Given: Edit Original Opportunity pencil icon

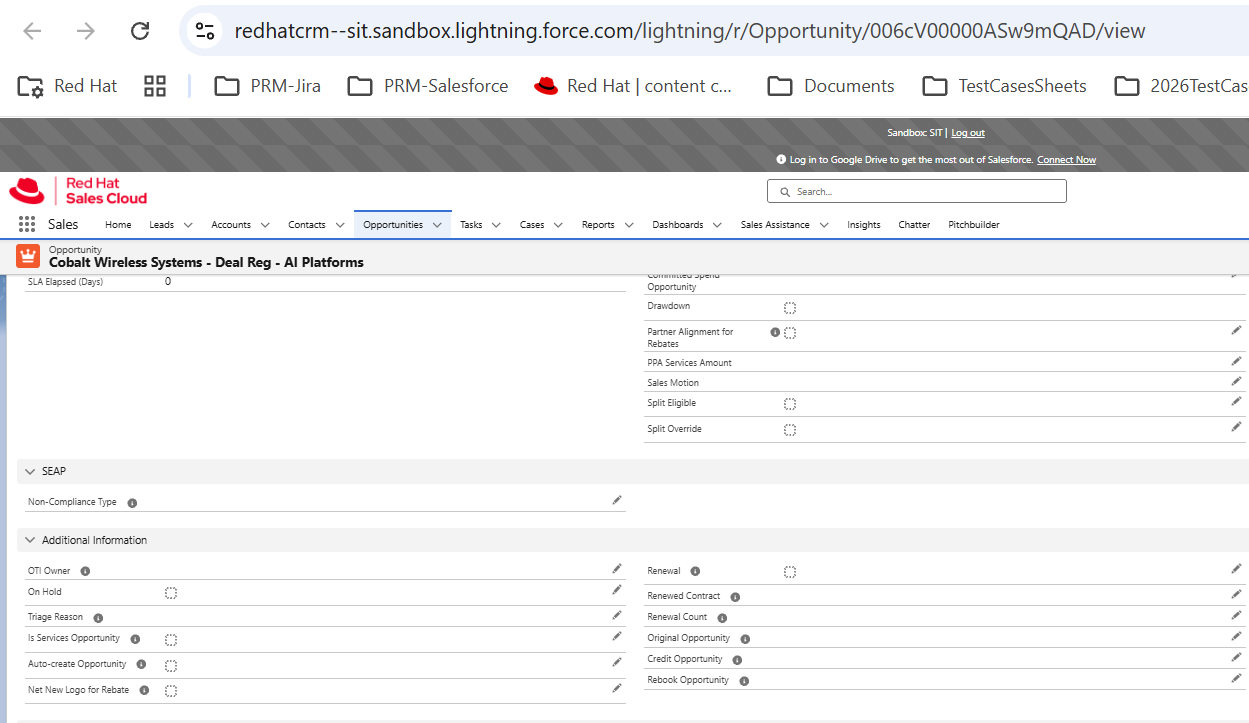Looking at the screenshot, I should (x=1236, y=636).
